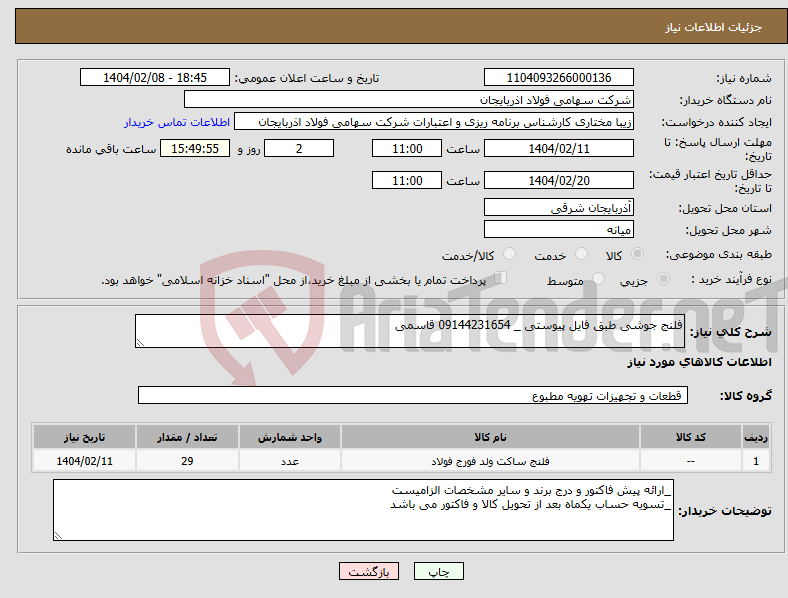Select the جزیی purchase type radio

point(663,279)
